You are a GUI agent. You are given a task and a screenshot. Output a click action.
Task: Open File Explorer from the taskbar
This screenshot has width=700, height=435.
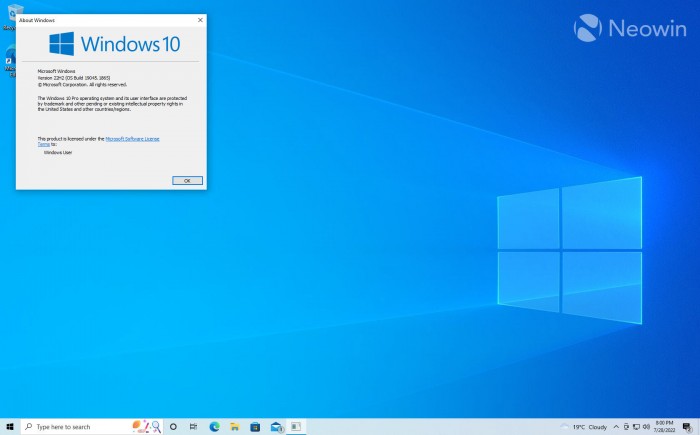pyautogui.click(x=235, y=426)
